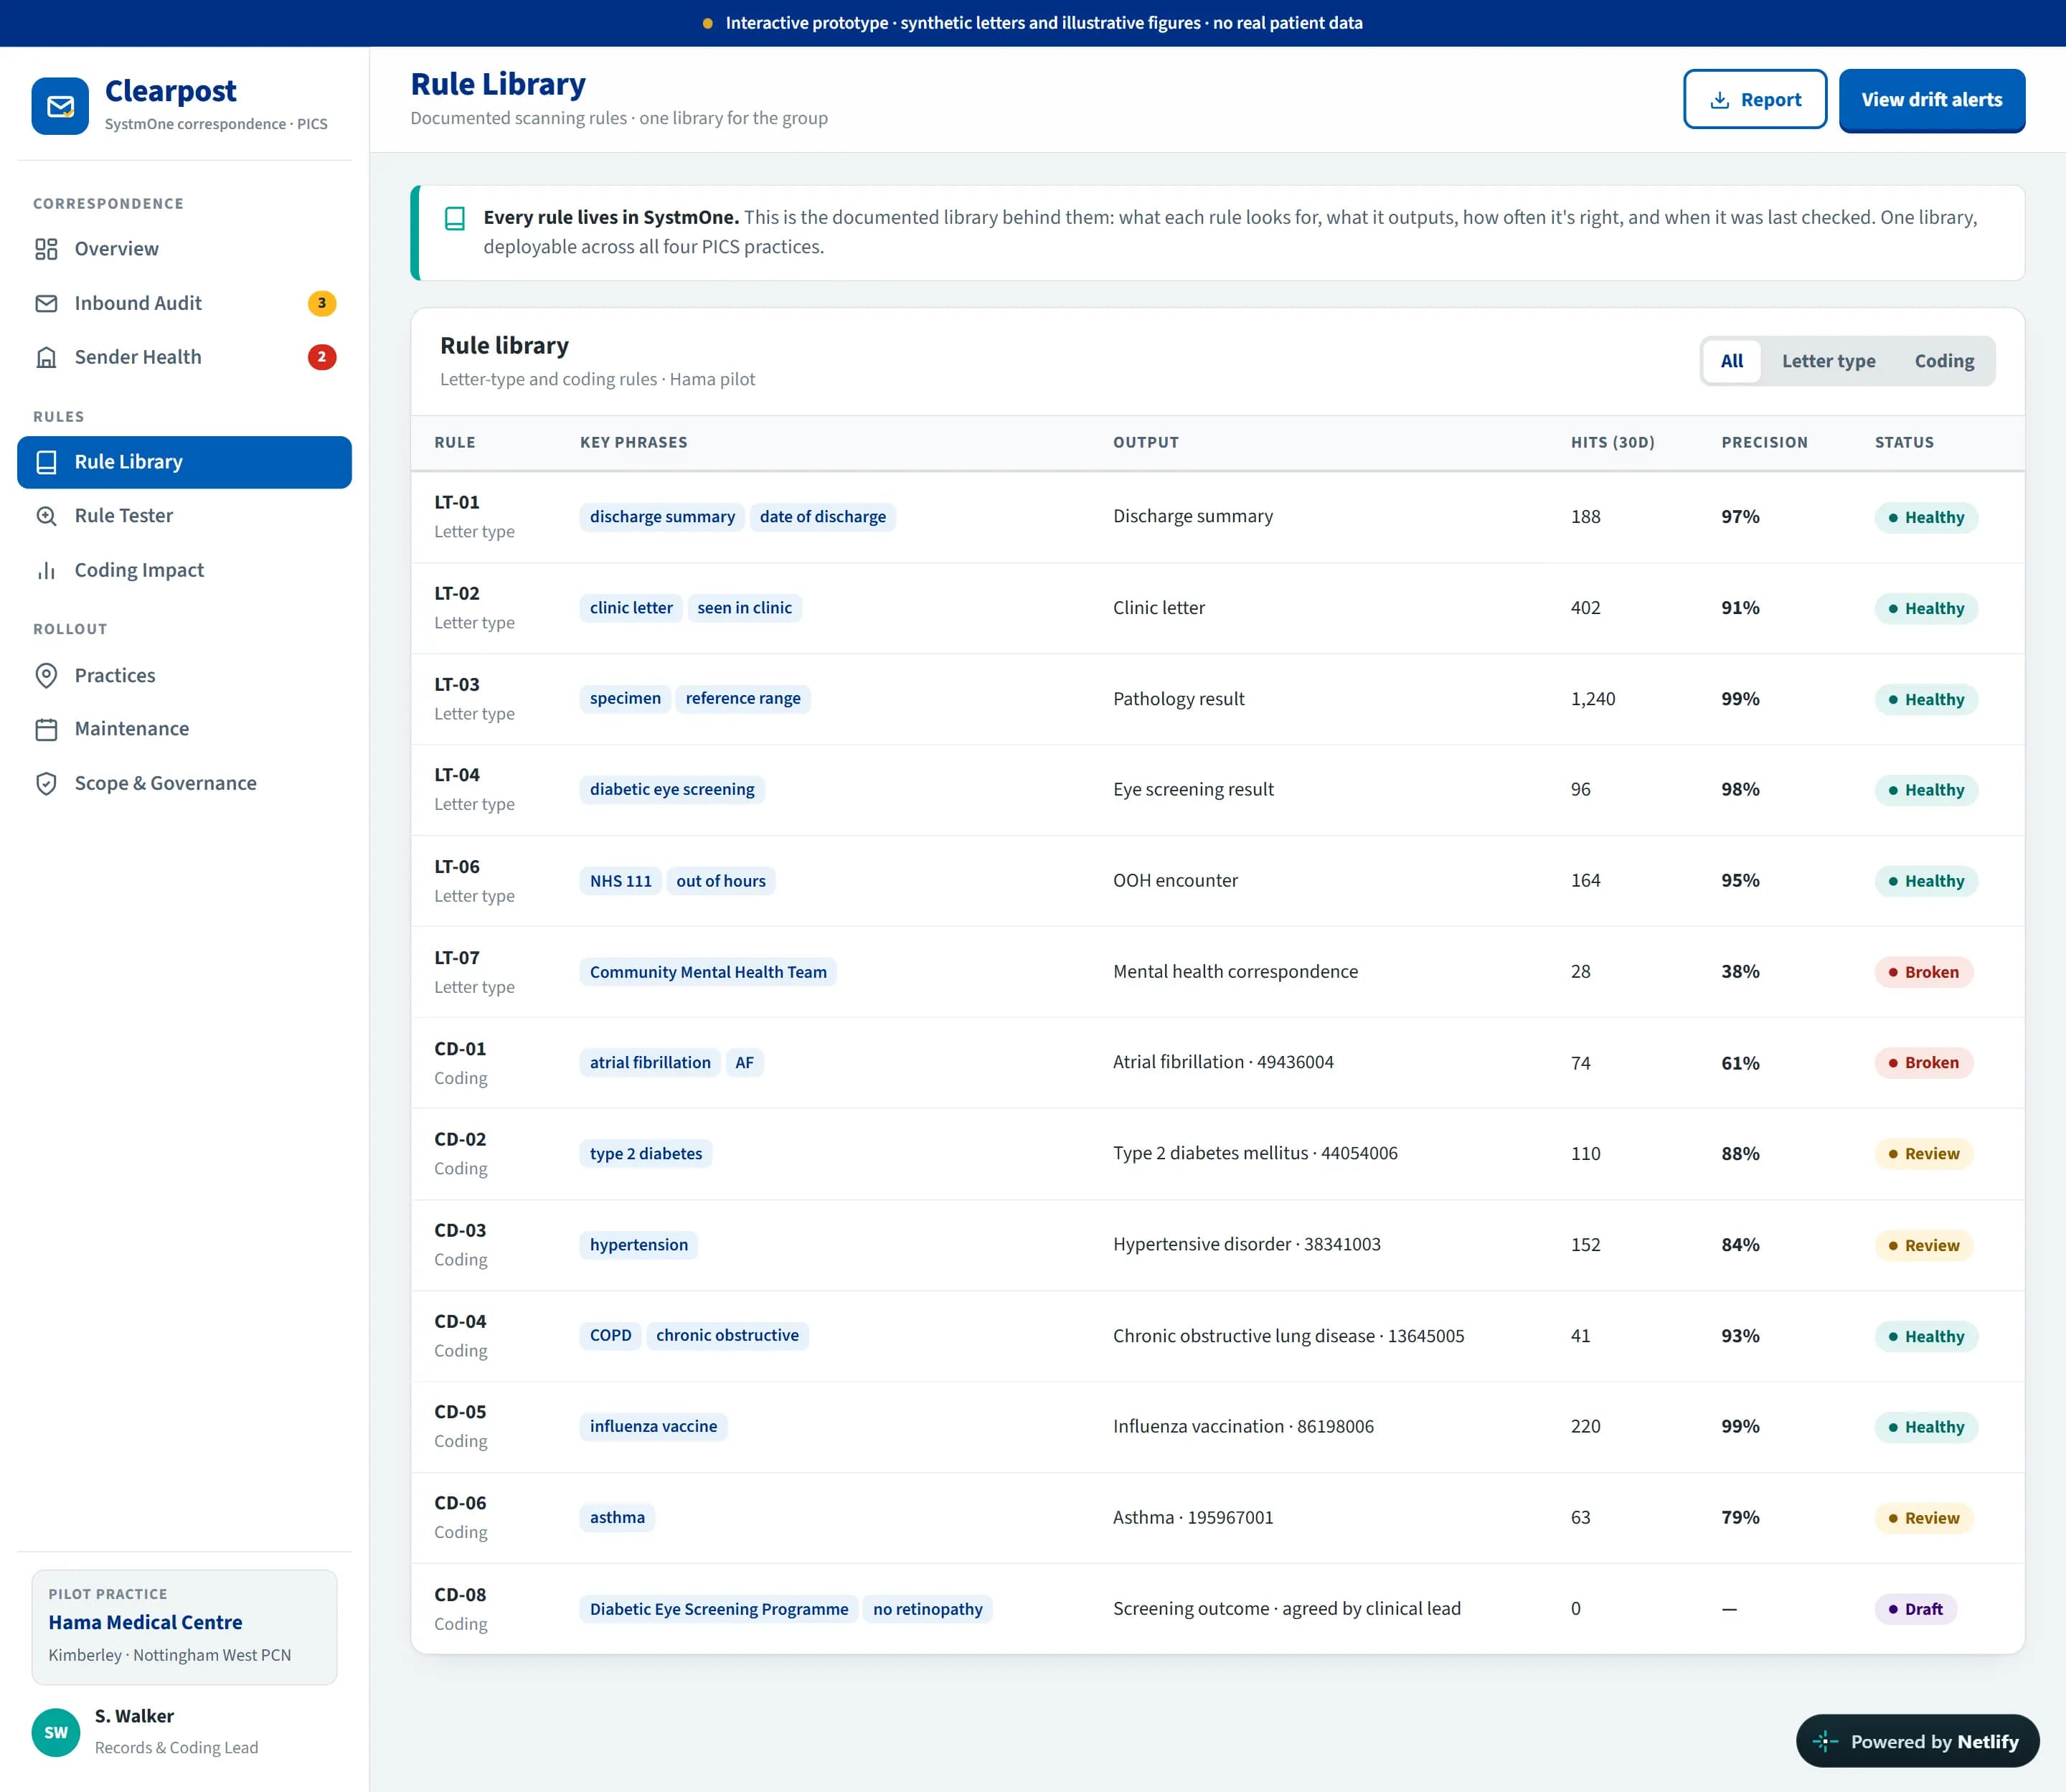Screen dimensions: 2066x1792
Task: Click the Healthy status pill for LT-03
Action: click(x=1926, y=700)
